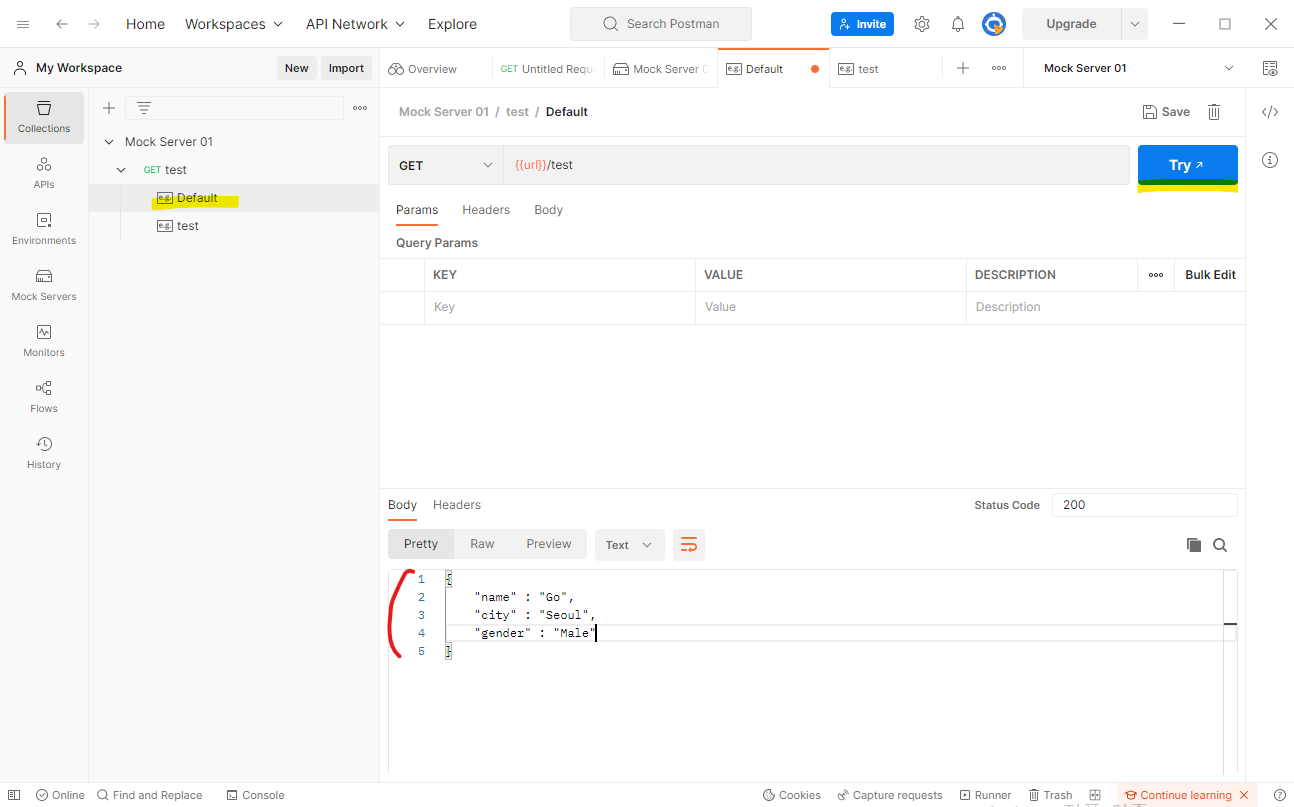Open the Collections sidebar panel

[44, 117]
